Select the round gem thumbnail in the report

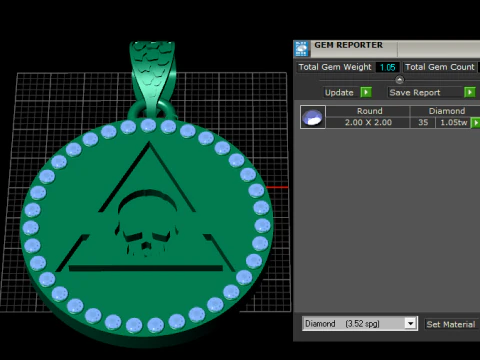coord(313,117)
